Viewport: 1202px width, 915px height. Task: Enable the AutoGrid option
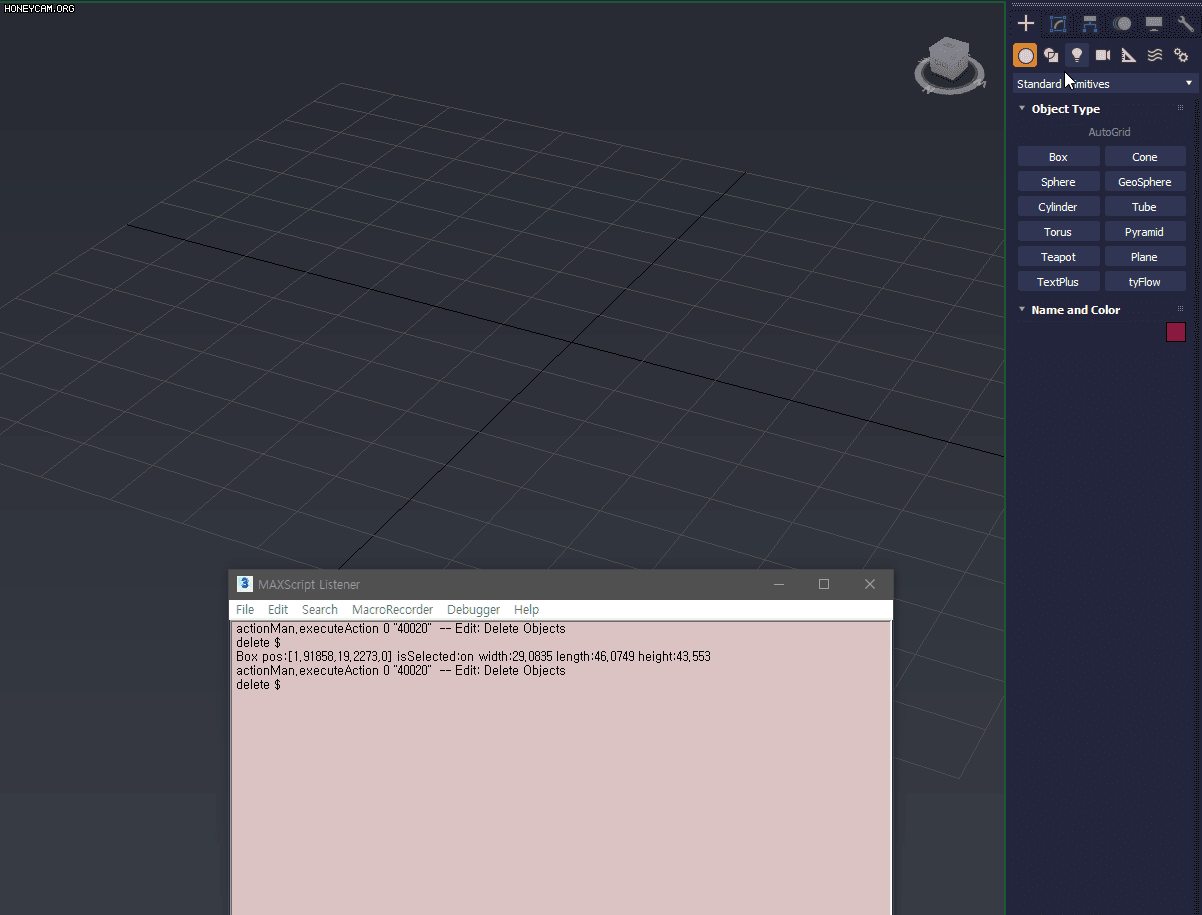pos(1108,131)
